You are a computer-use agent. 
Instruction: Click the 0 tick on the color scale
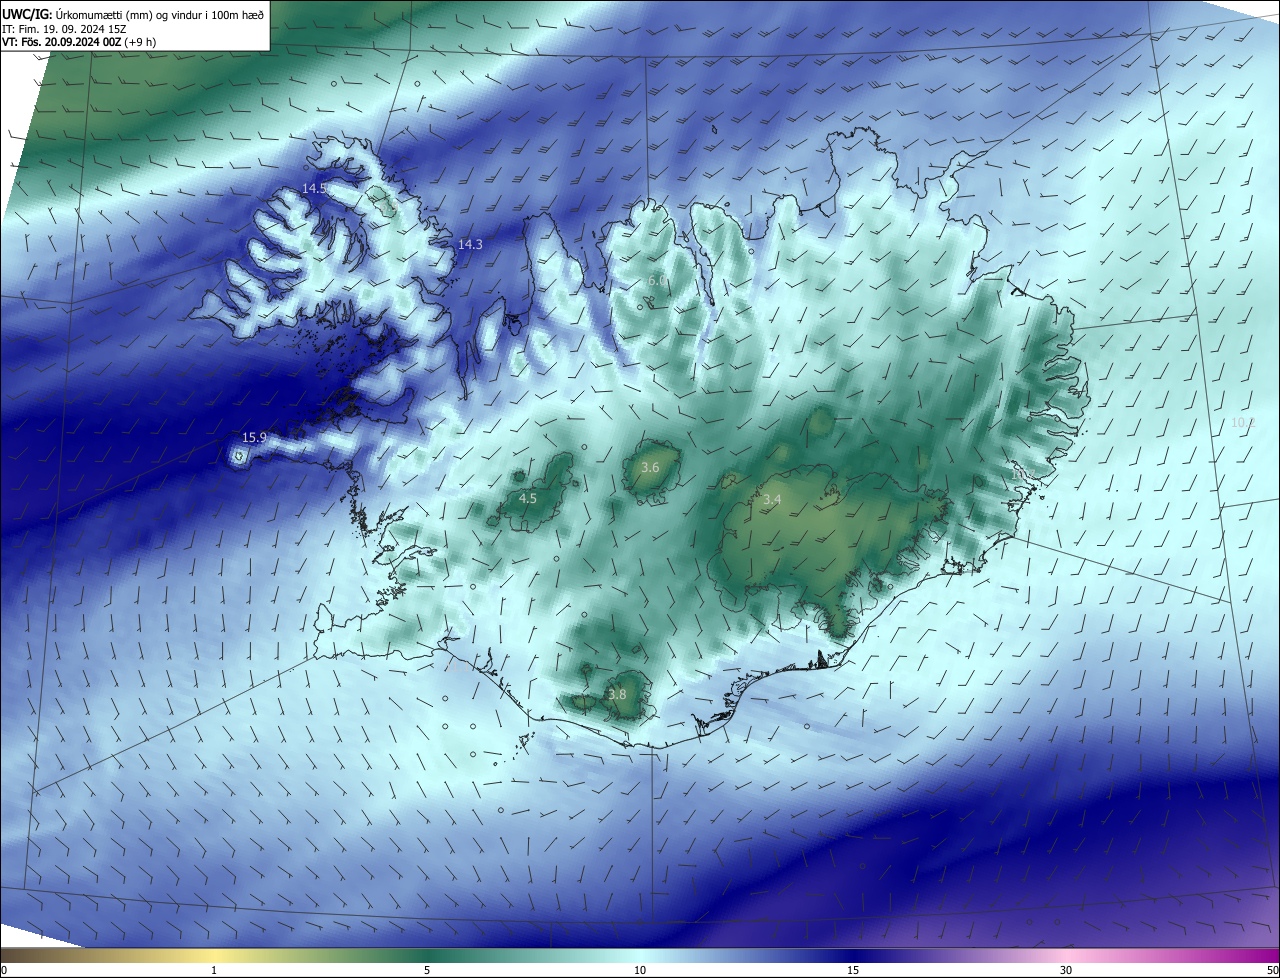tap(4, 970)
